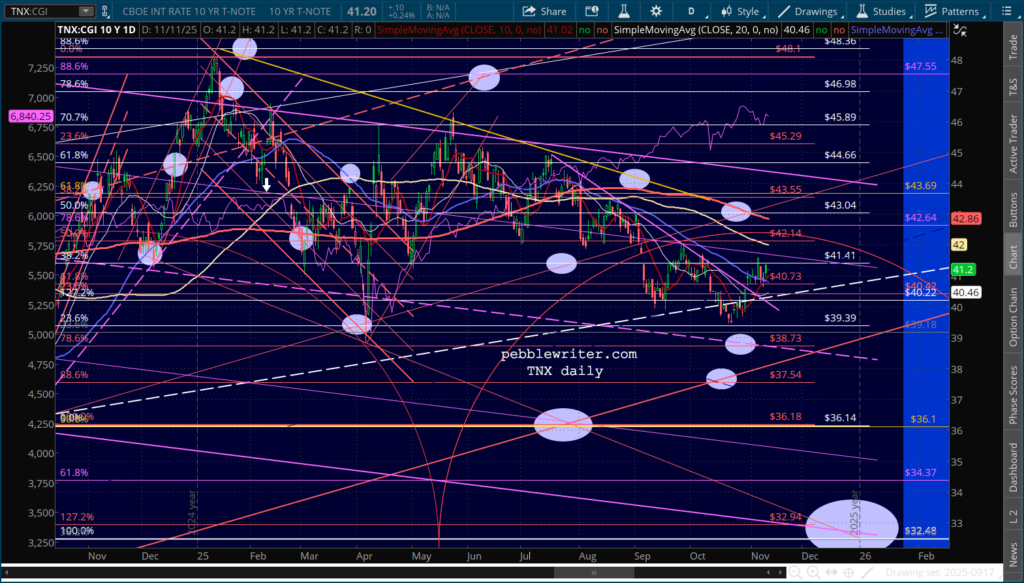Click the Share button
Screen dimensions: 1024x583
click(x=545, y=12)
